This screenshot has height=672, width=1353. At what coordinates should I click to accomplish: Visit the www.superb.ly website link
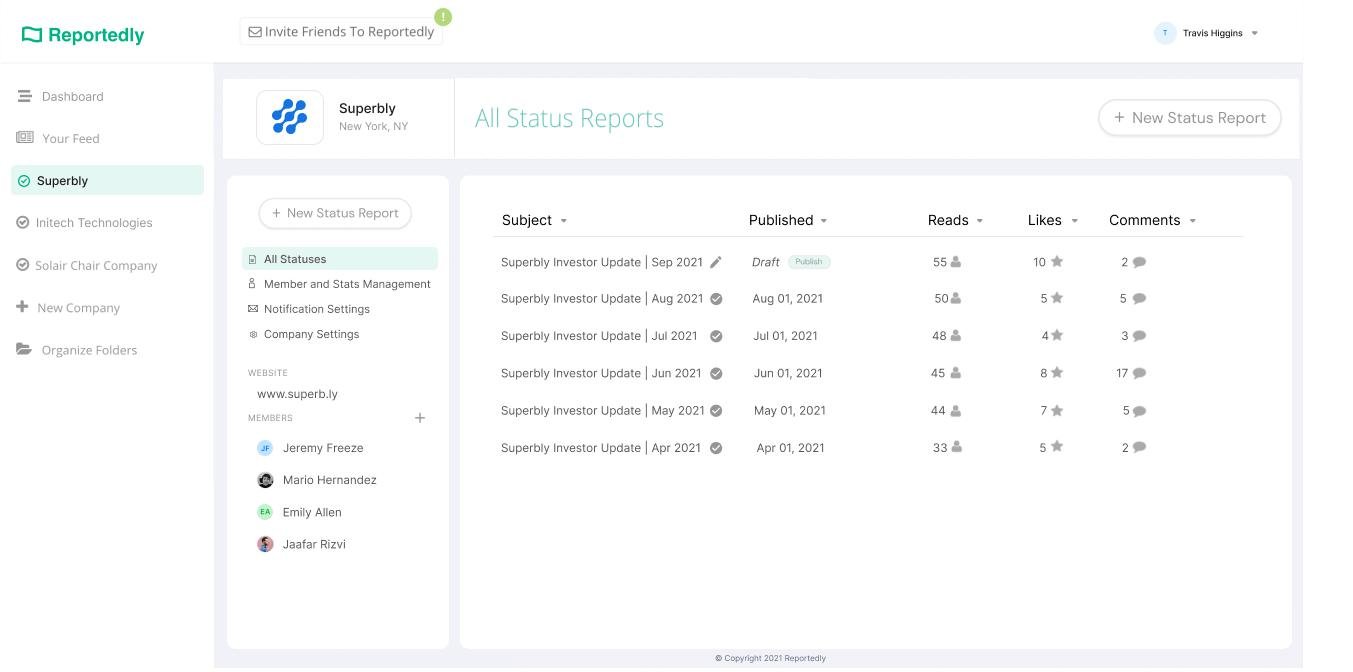297,394
